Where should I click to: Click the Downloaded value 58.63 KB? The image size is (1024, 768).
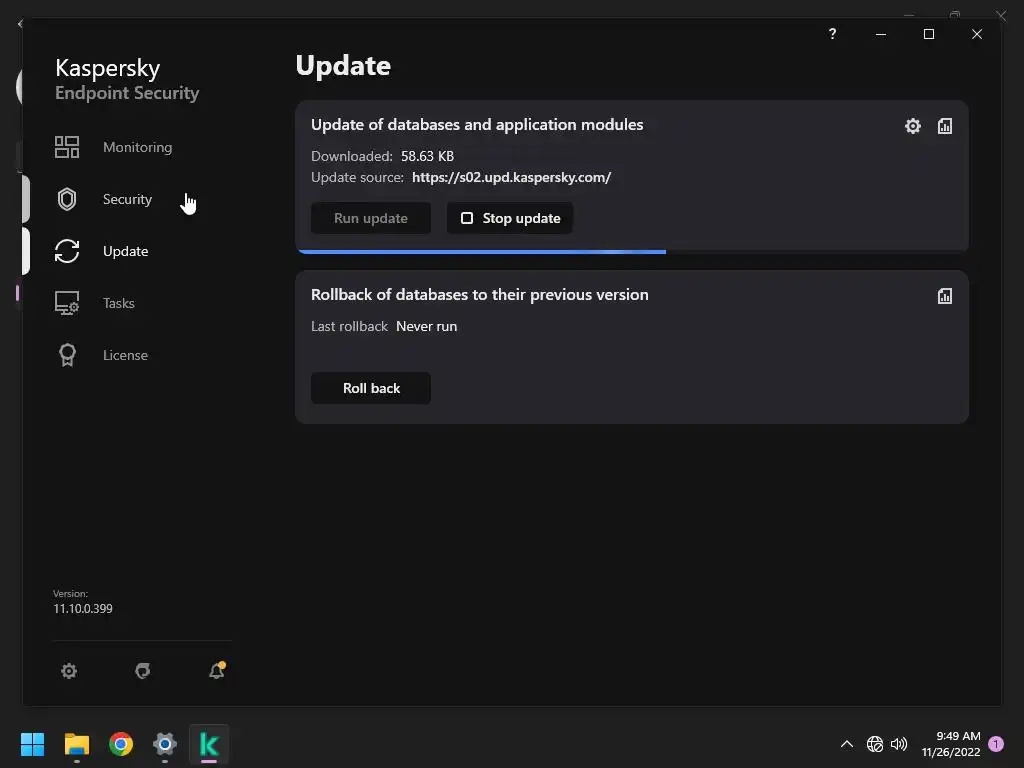pos(427,156)
